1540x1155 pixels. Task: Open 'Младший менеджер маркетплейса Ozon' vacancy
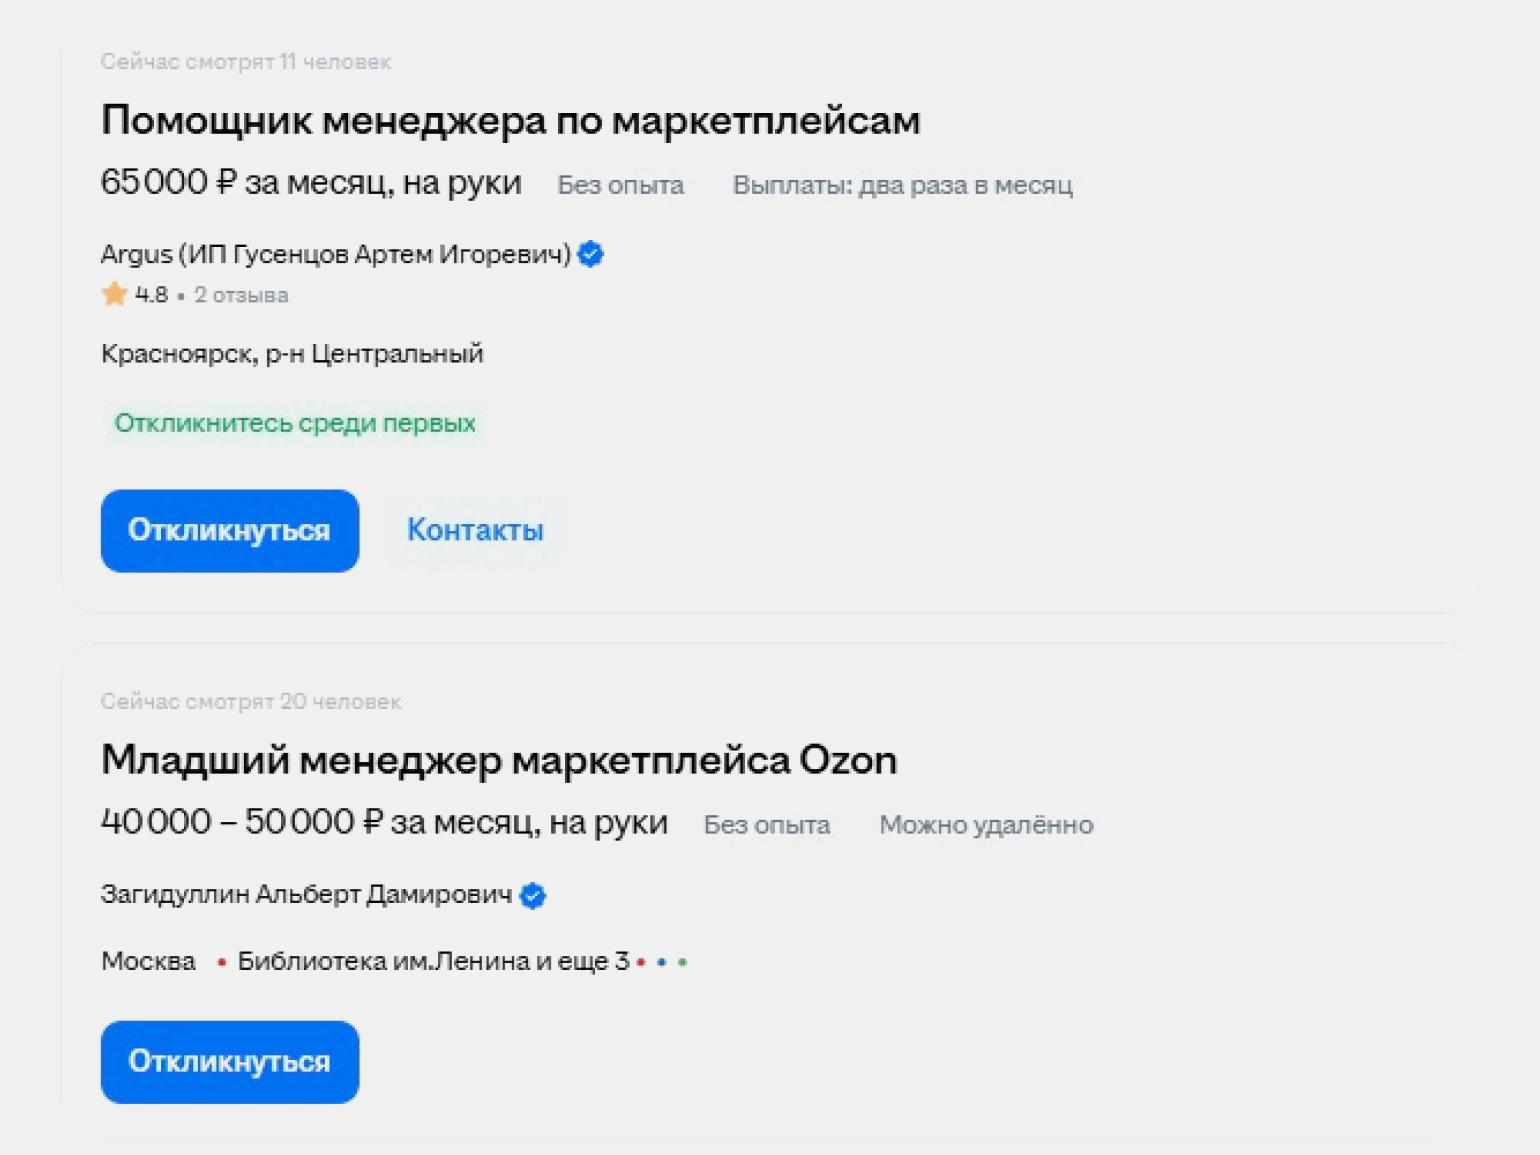(x=498, y=761)
